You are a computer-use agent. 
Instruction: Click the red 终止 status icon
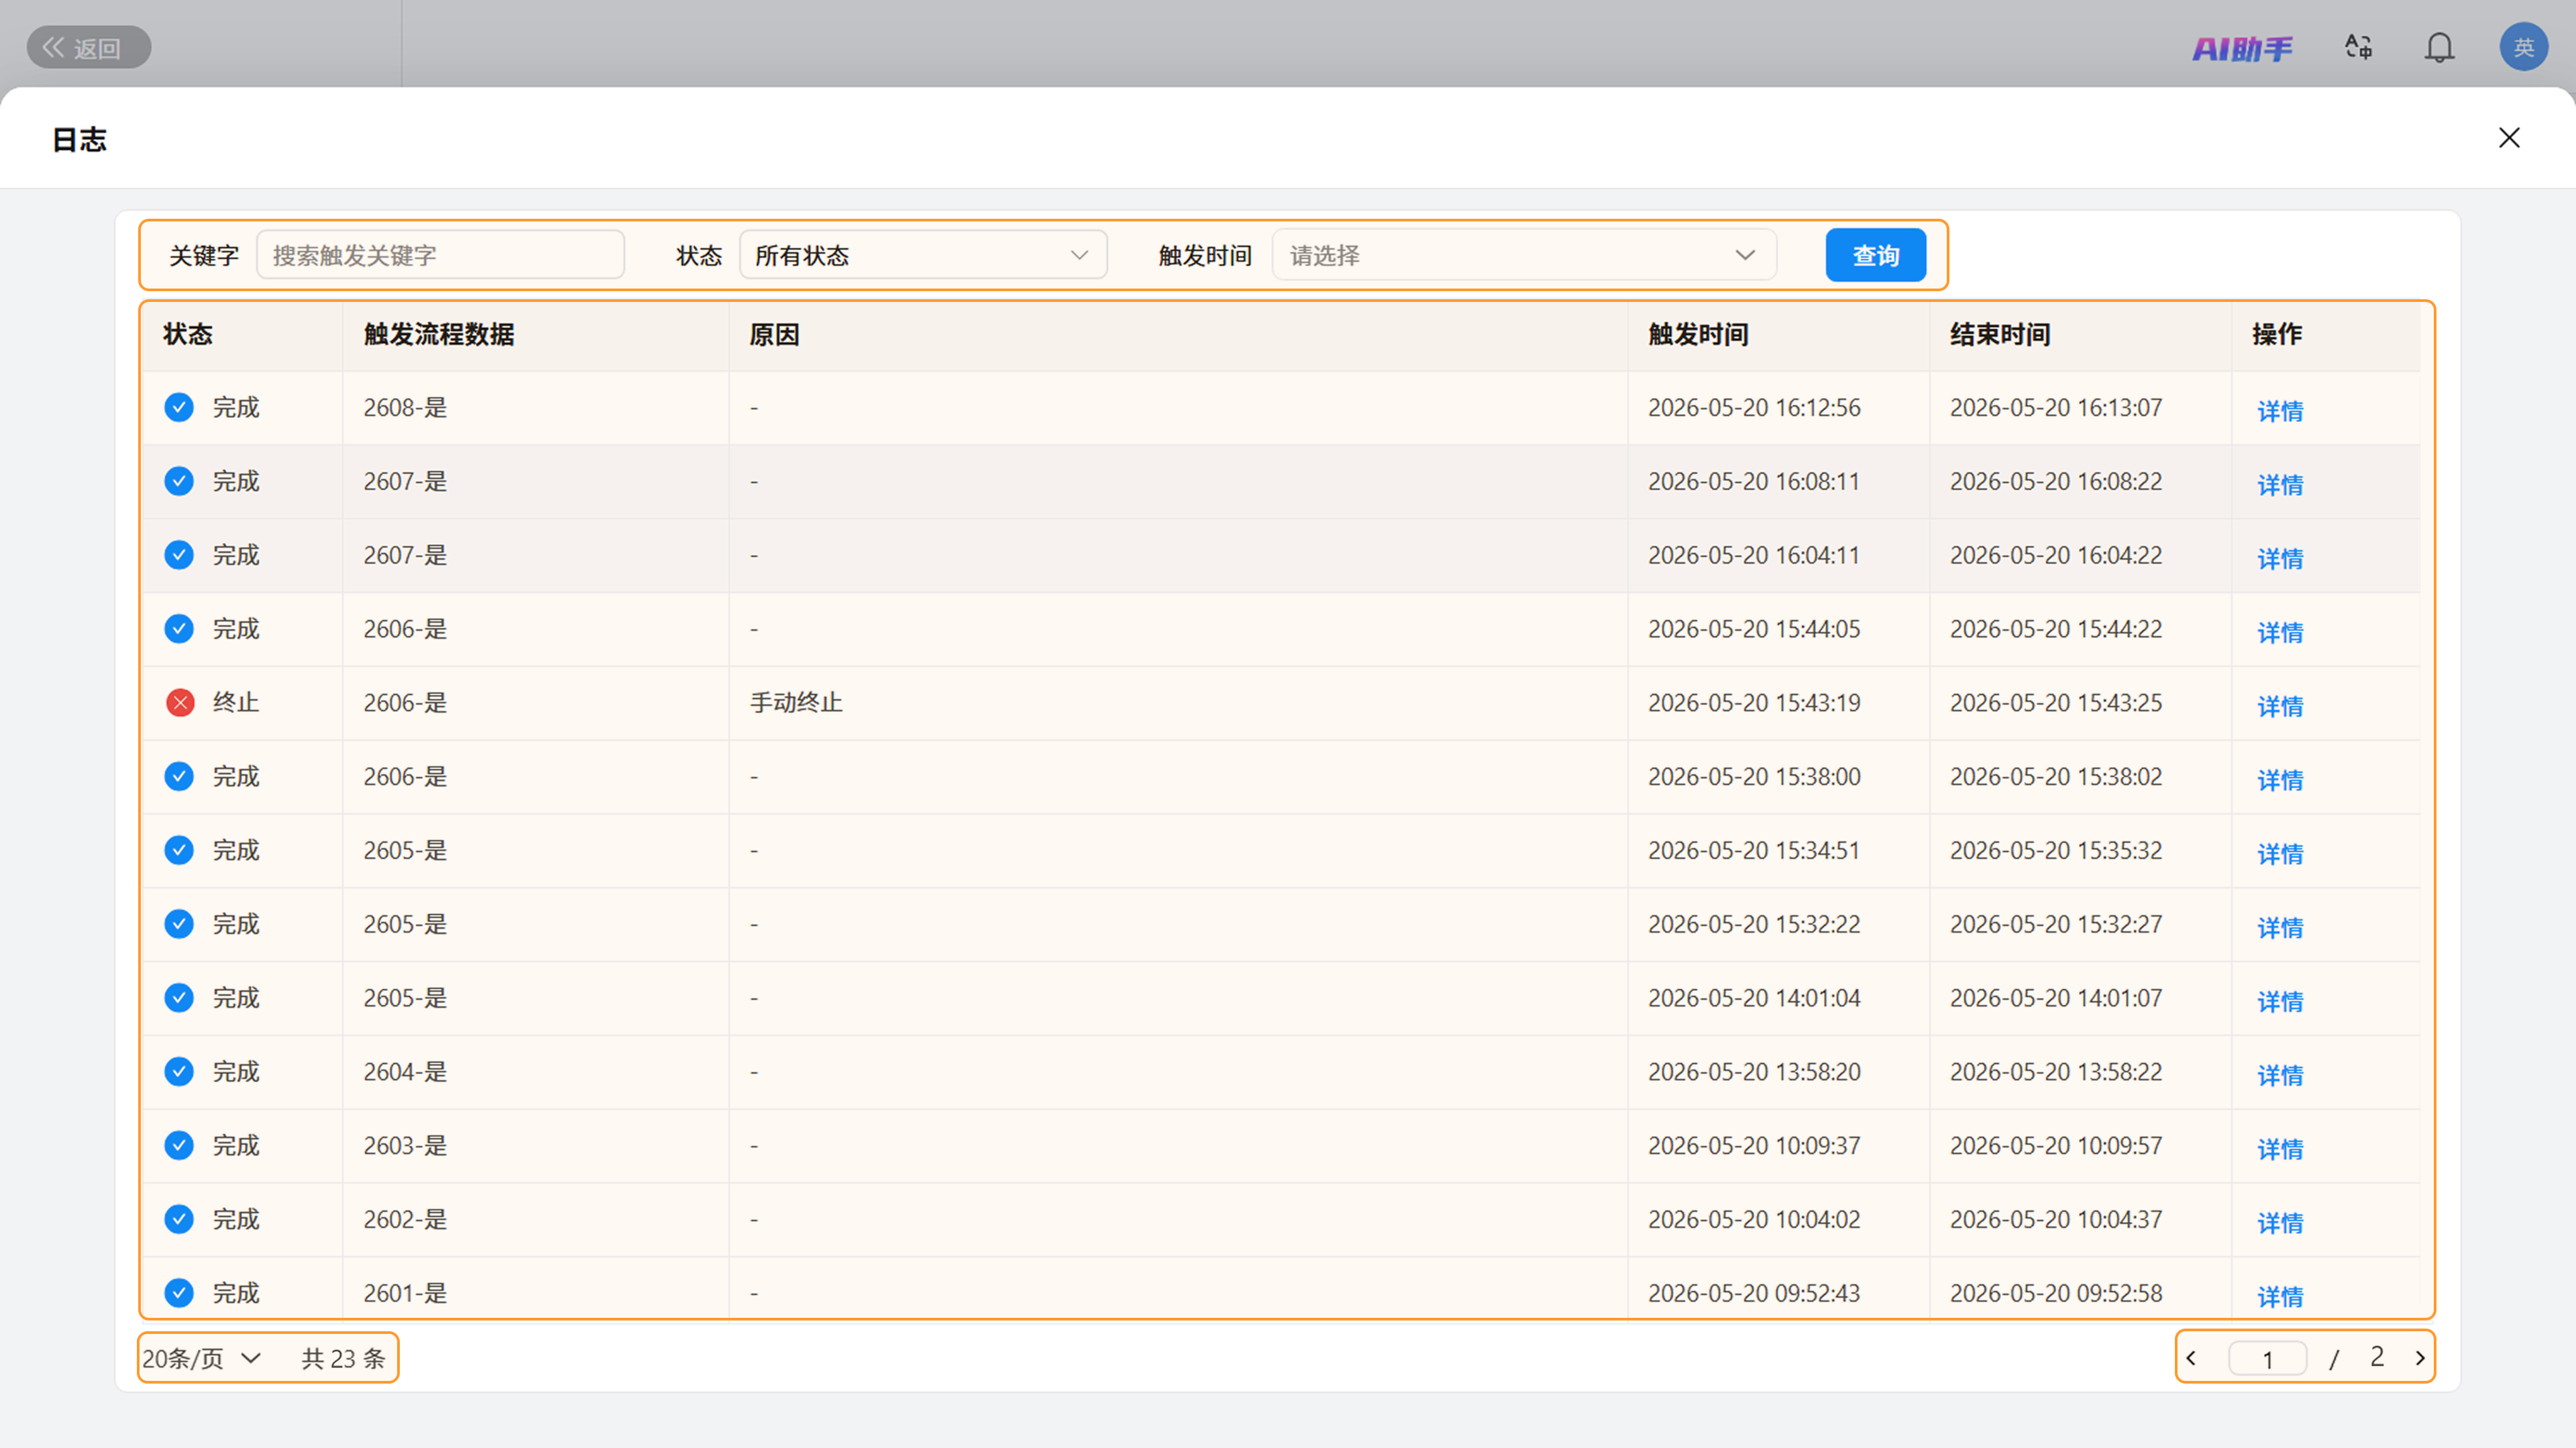(180, 703)
